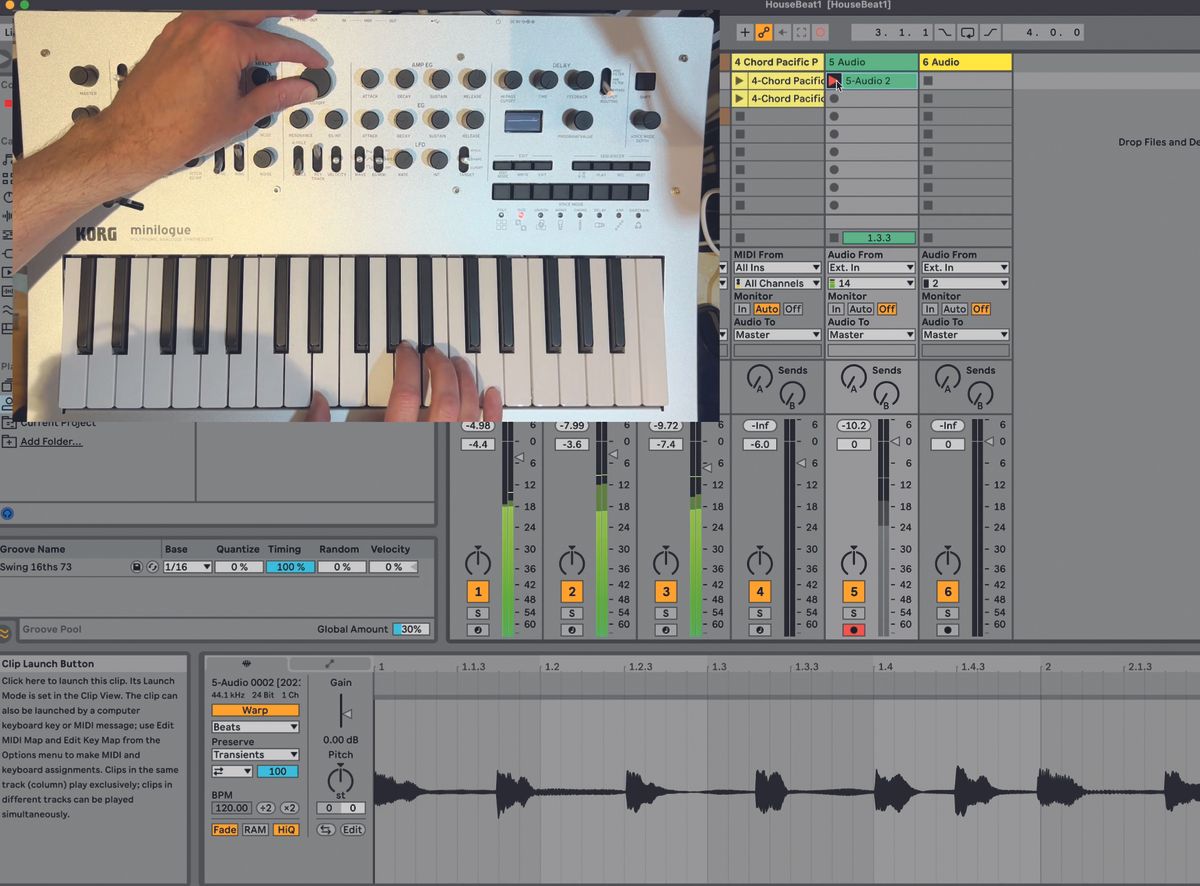Arm track 6 for recording
The width and height of the screenshot is (1200, 886).
coord(948,631)
